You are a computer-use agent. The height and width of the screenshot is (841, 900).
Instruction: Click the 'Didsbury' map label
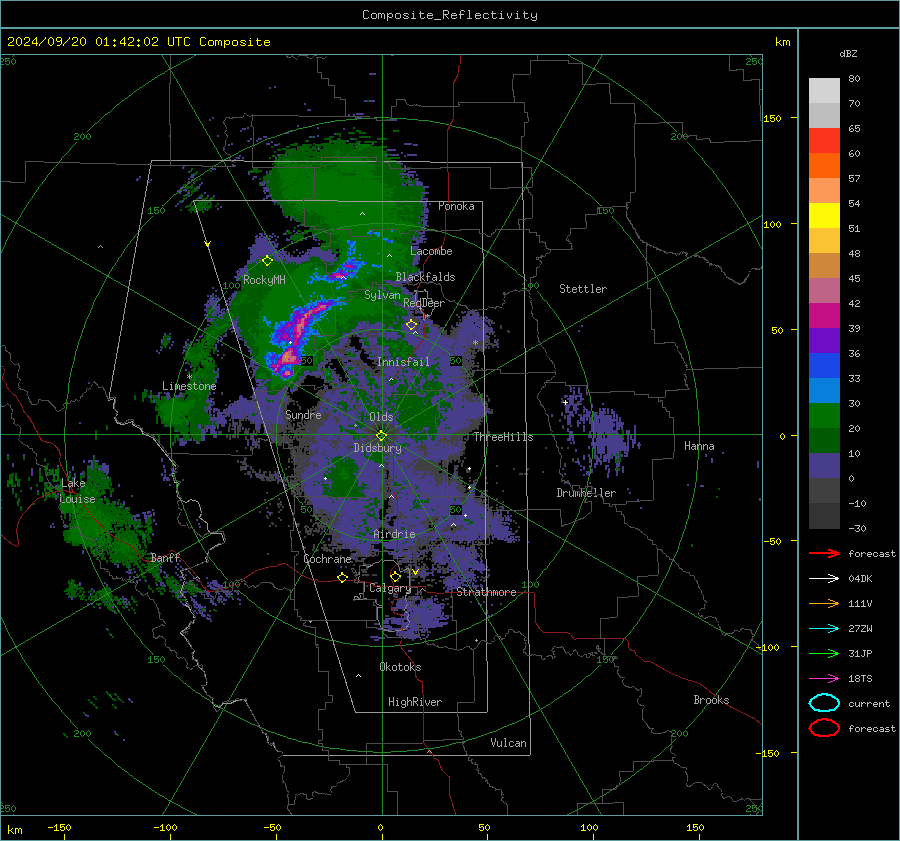point(378,448)
